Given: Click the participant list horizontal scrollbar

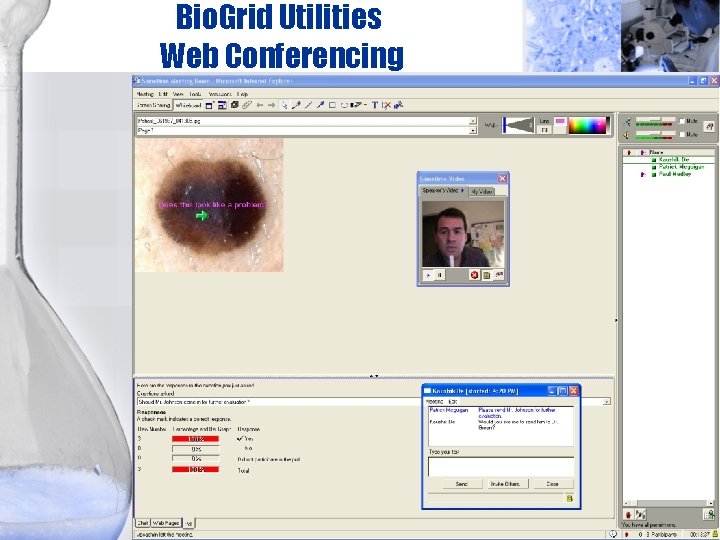Looking at the screenshot, I should pyautogui.click(x=668, y=503).
